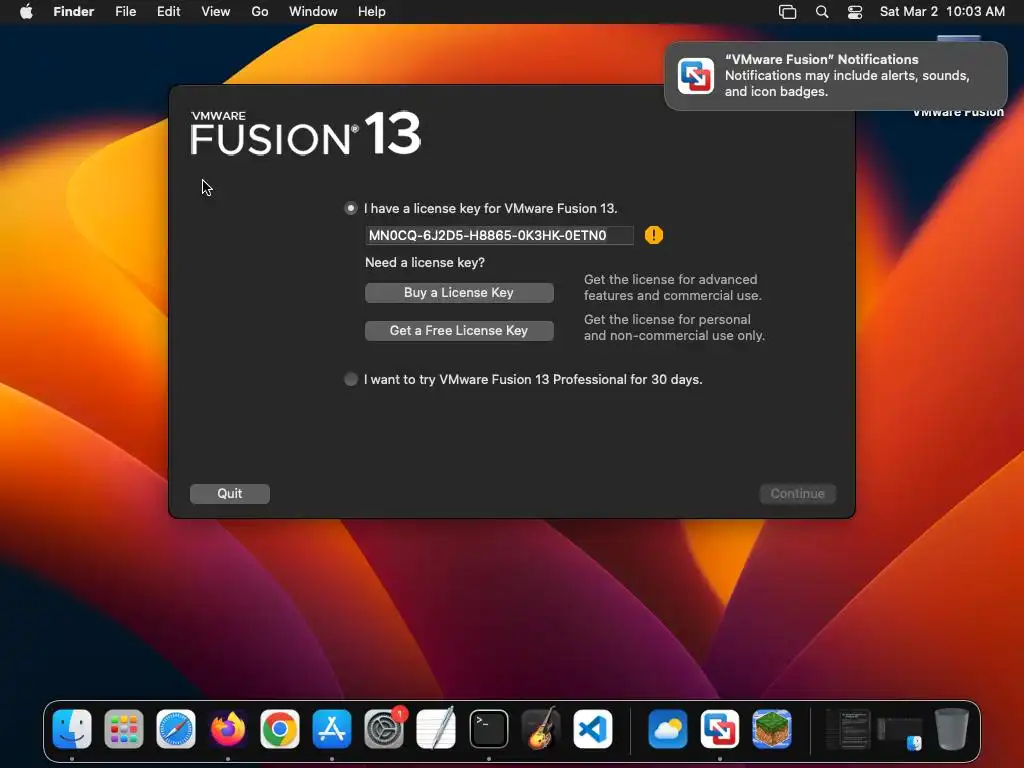Image resolution: width=1024 pixels, height=768 pixels.
Task: Launch Firefox from the Dock
Action: (x=228, y=729)
